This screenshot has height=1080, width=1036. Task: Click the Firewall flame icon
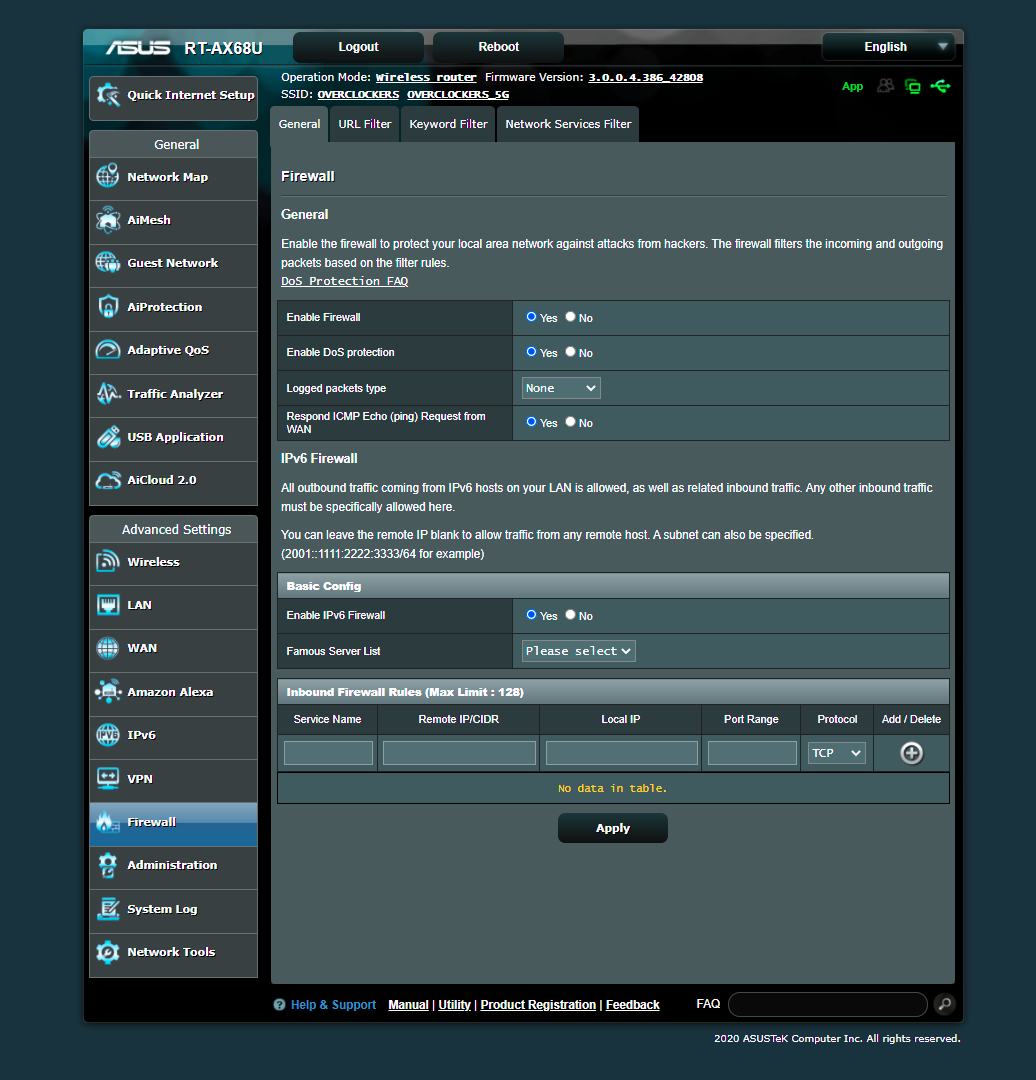pos(108,822)
